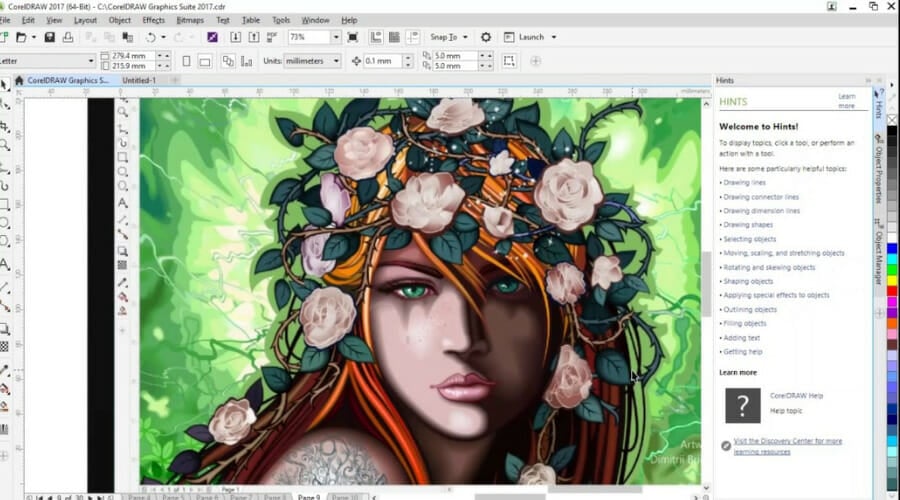This screenshot has width=900, height=500.
Task: Set page orientation to Landscape
Action: pyautogui.click(x=205, y=61)
